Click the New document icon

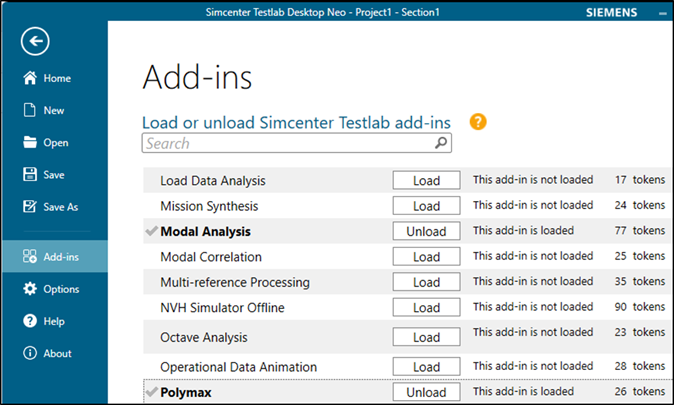tap(30, 110)
